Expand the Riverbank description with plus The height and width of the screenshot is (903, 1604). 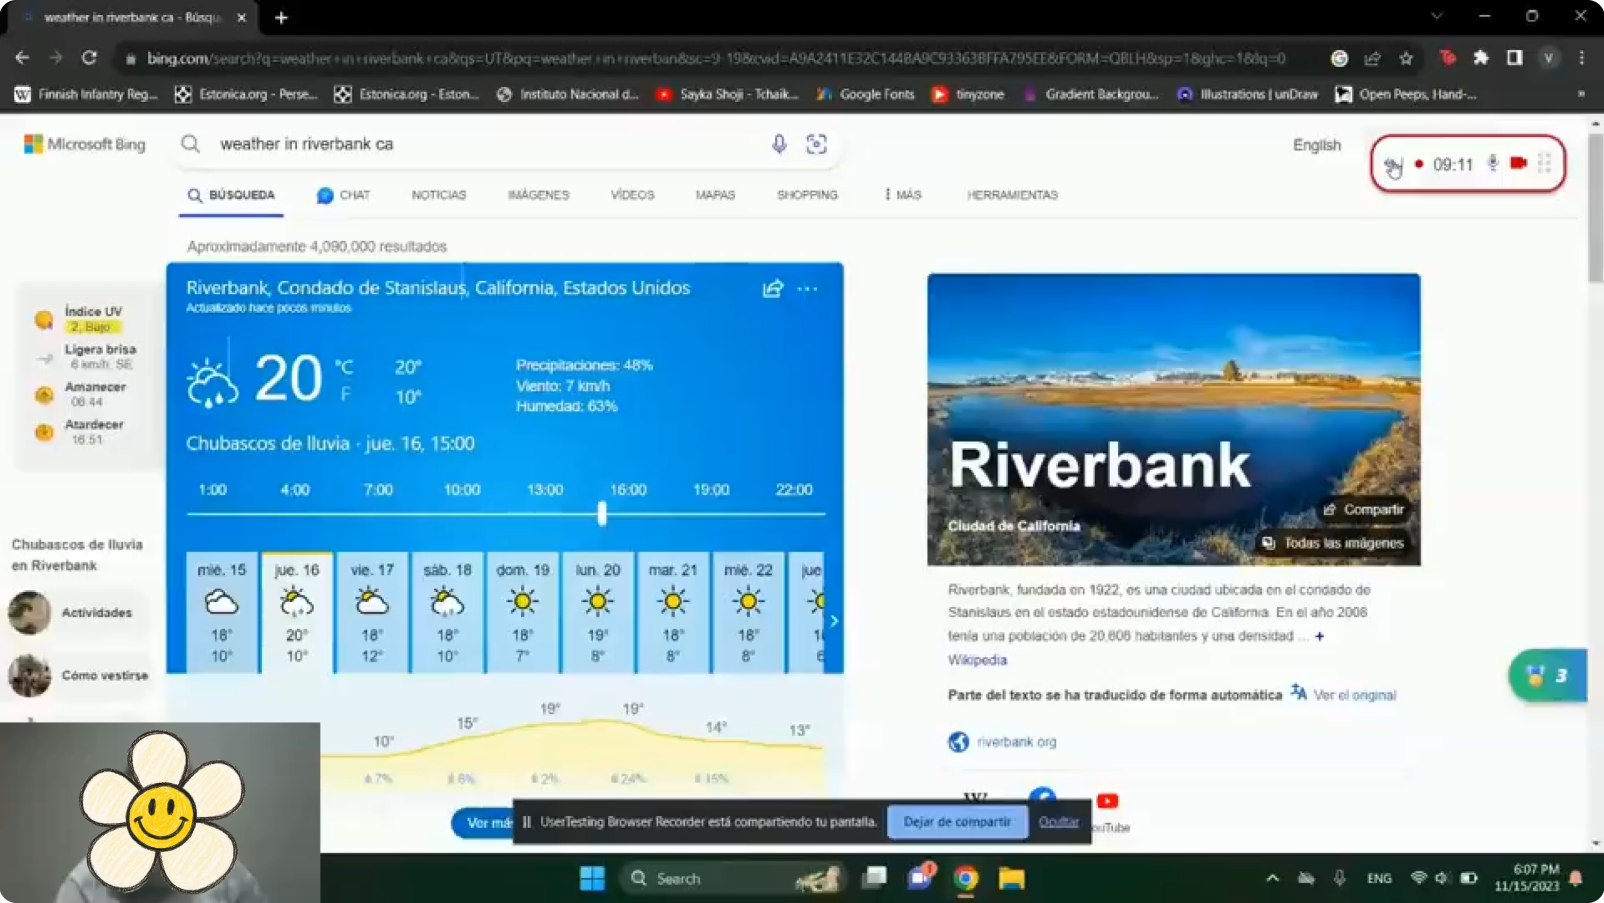pos(1320,636)
